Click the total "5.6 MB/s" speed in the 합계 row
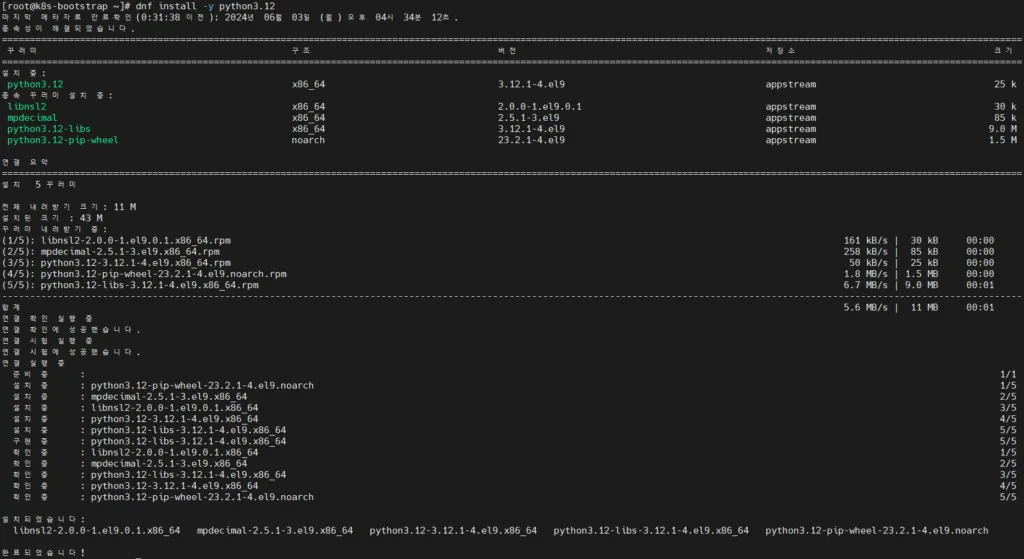Image resolution: width=1024 pixels, height=559 pixels. (865, 307)
